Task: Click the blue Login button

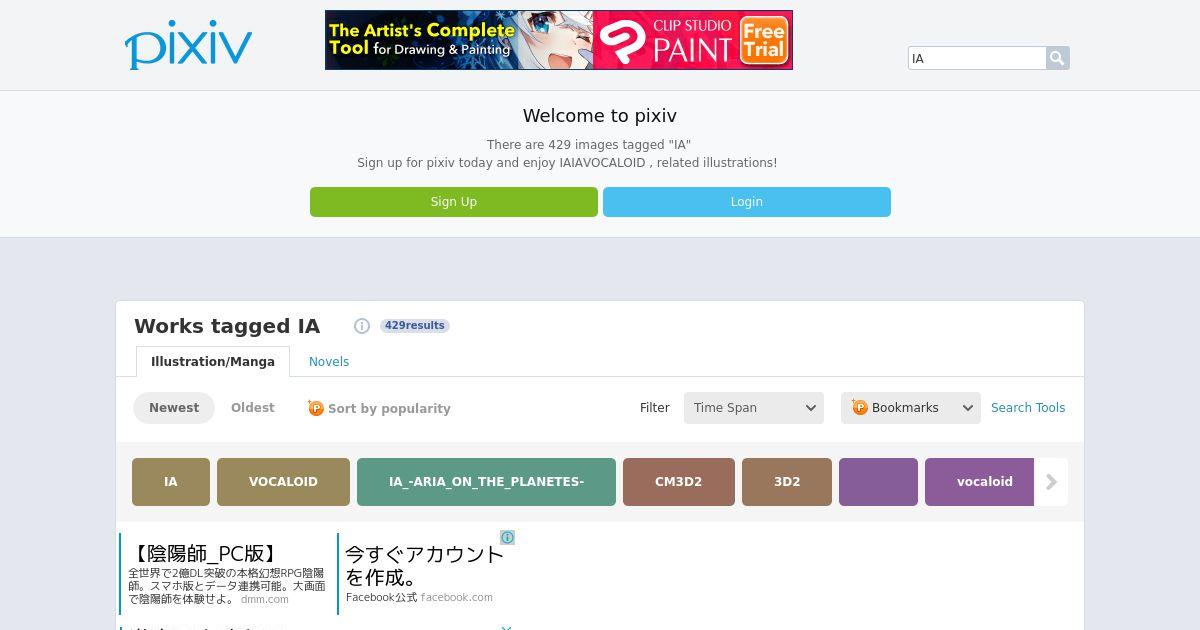Action: pos(747,202)
